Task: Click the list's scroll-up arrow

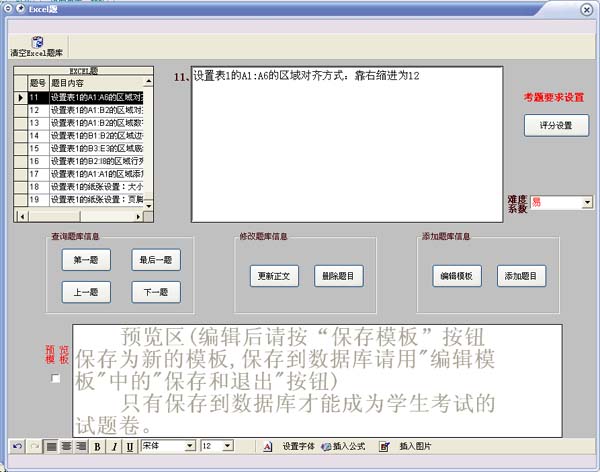Action: point(148,81)
